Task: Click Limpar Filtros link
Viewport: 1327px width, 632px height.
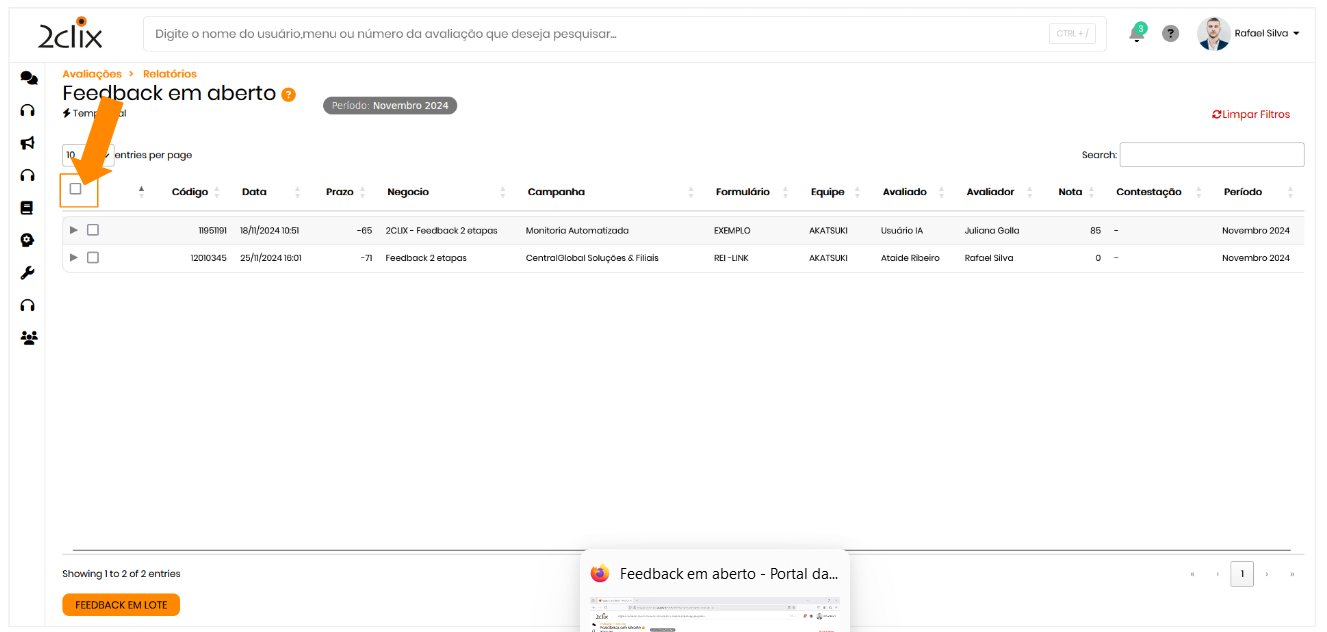Action: tap(1251, 115)
